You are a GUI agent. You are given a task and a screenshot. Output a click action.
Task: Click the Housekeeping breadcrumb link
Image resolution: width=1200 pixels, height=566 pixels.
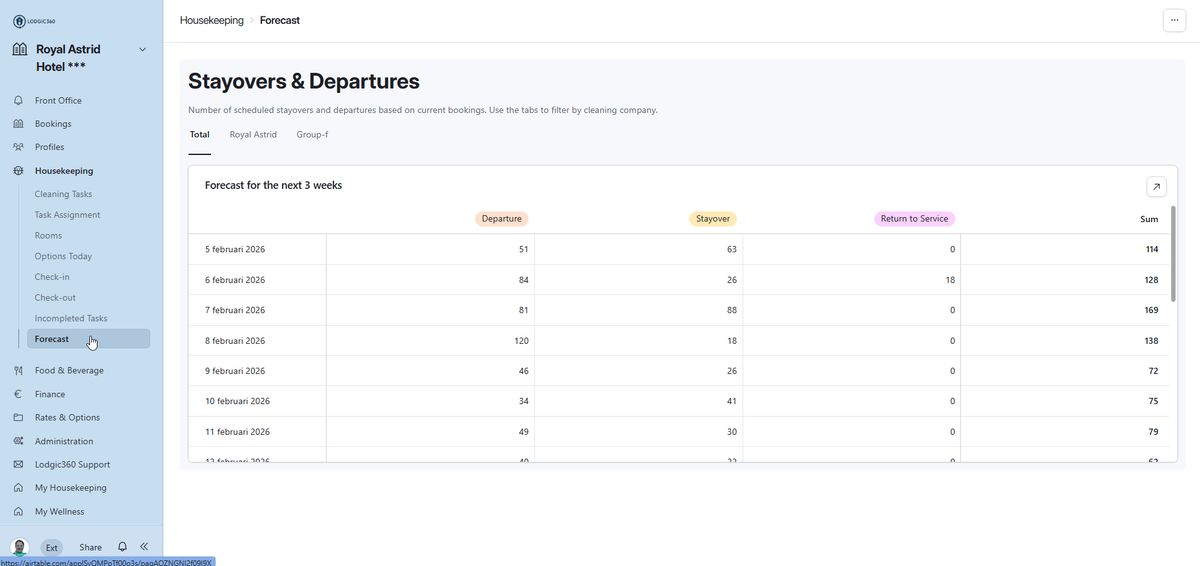(212, 20)
